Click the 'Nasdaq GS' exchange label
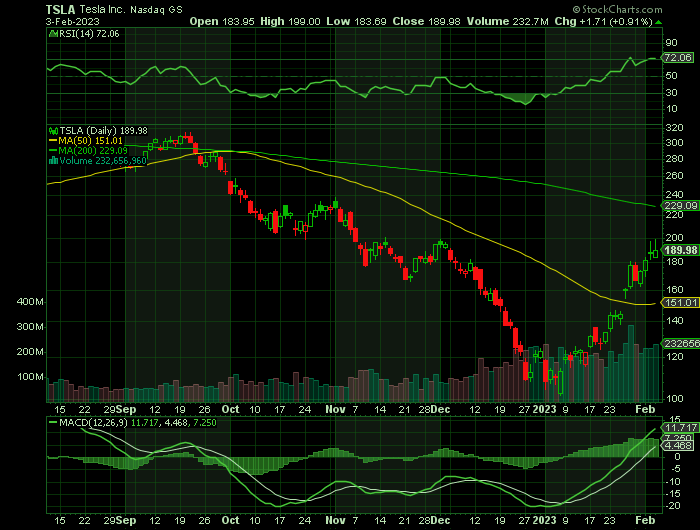Viewport: 700px width, 530px height. tap(157, 10)
